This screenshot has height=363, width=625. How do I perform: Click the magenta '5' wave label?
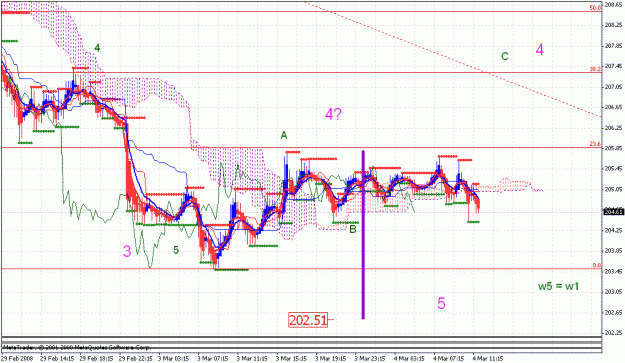pyautogui.click(x=441, y=303)
